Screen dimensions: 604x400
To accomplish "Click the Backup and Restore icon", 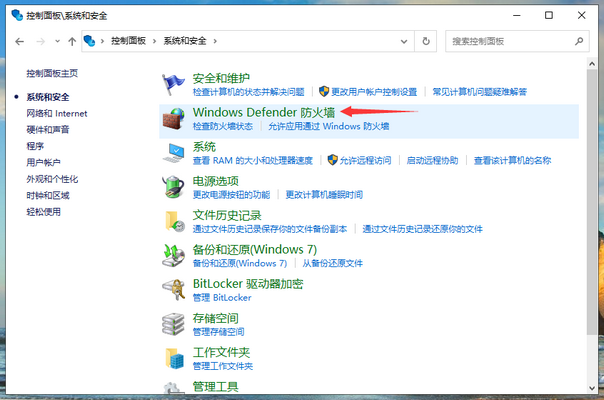I will point(175,255).
